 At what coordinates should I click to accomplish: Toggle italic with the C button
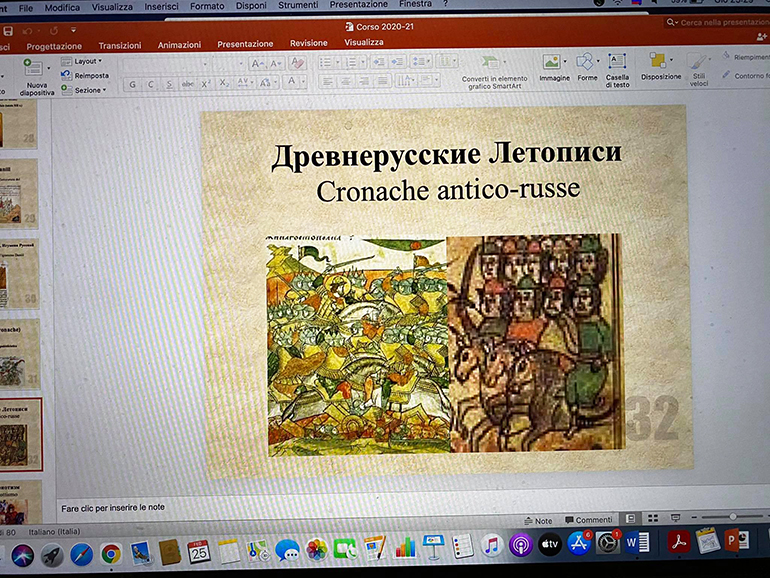(x=150, y=84)
